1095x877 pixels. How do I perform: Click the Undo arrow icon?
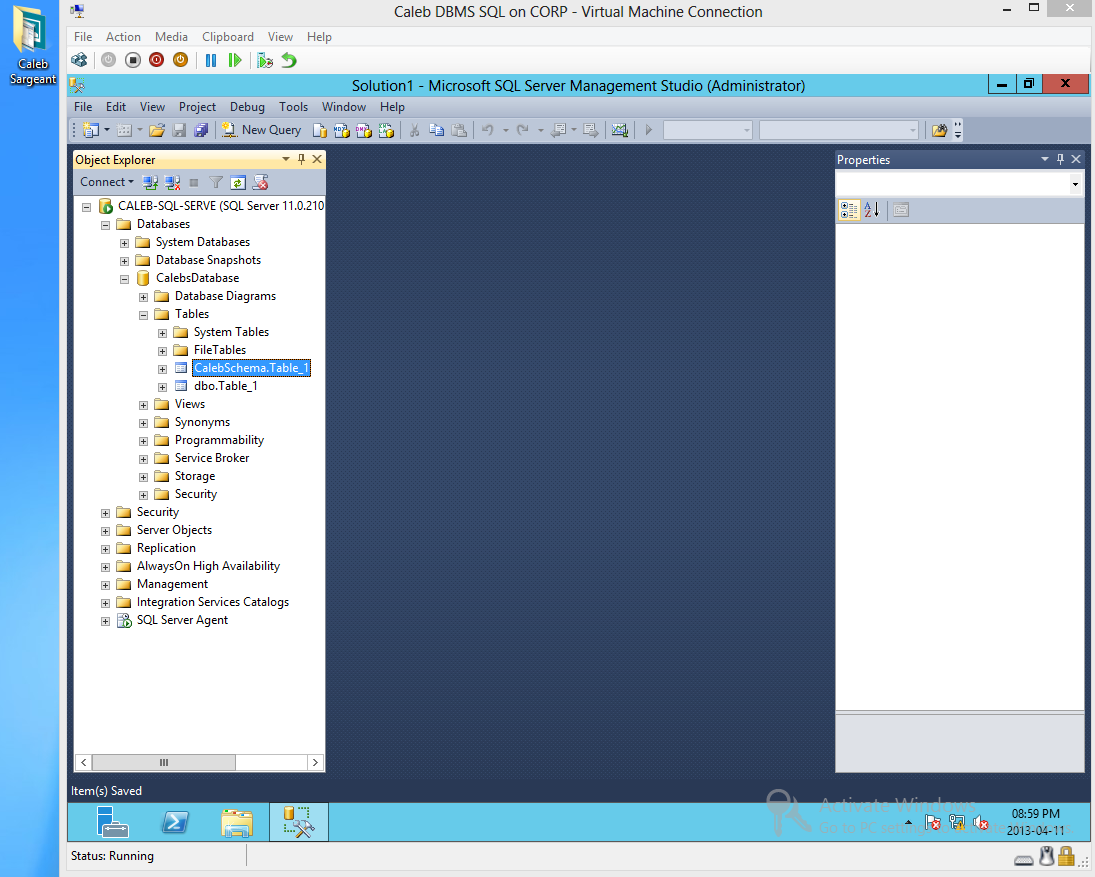coord(487,130)
